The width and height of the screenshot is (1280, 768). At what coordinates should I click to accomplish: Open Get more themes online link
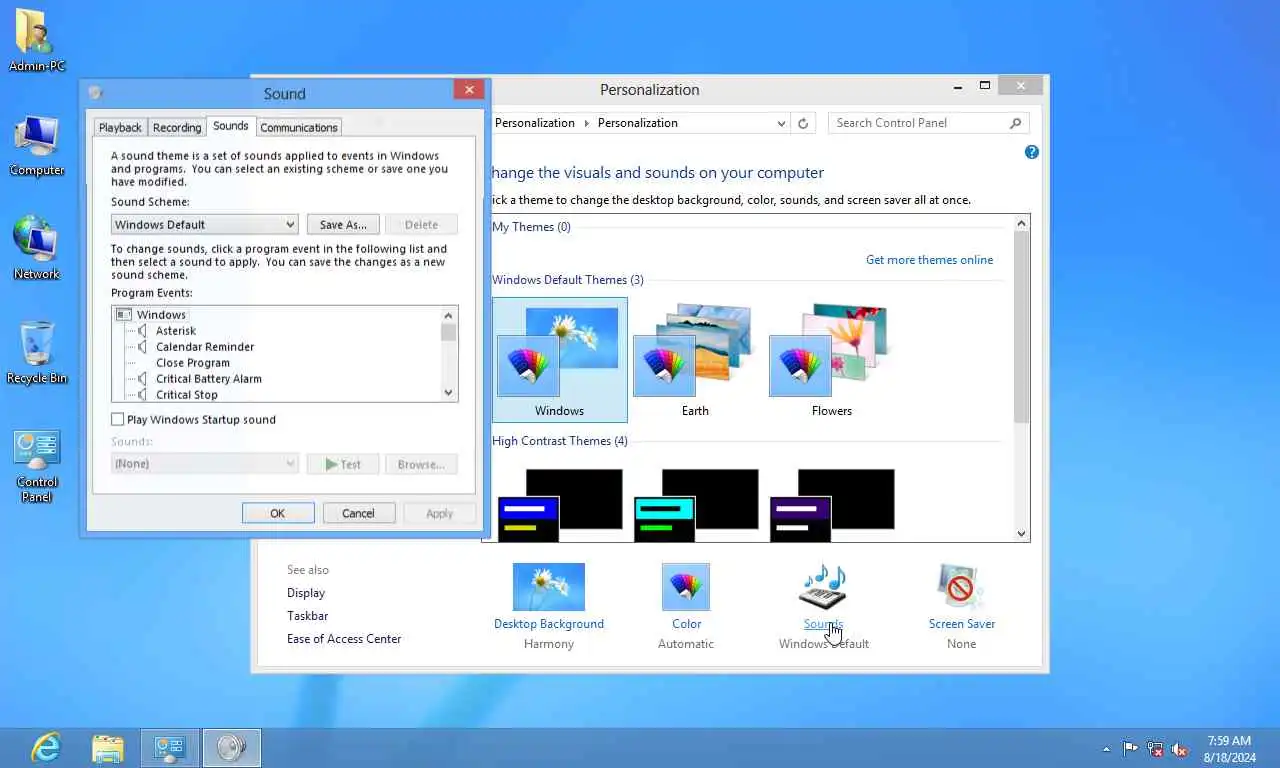click(929, 260)
